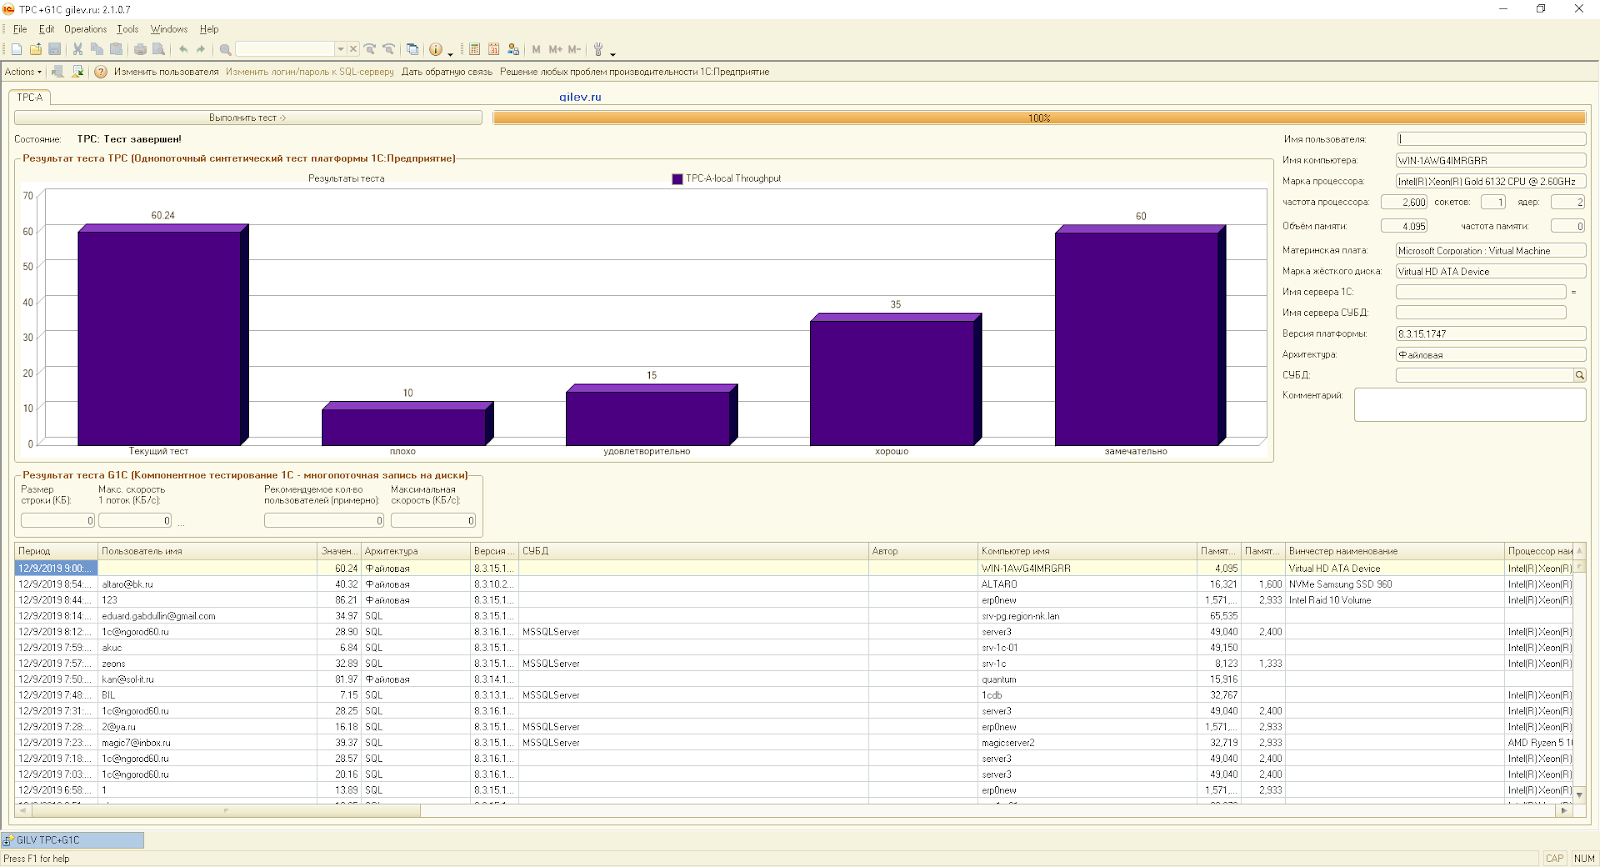Click the TPC-A-local Throughput legend swatch
This screenshot has height=867, width=1600.
pyautogui.click(x=677, y=179)
